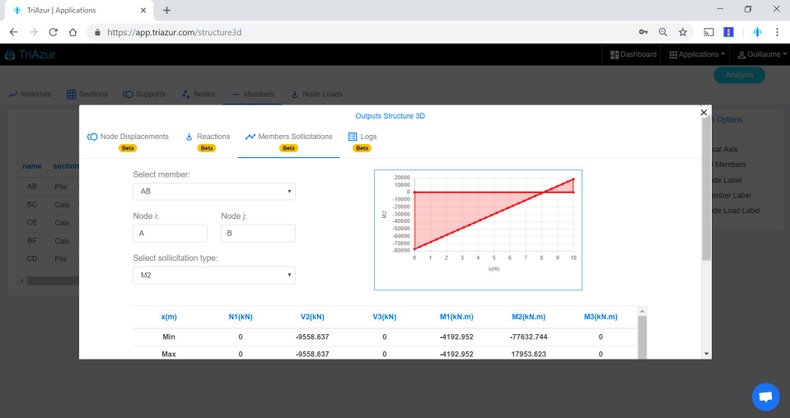Viewport: 790px width, 418px height.
Task: Click the Node i field containing A
Action: [x=170, y=233]
